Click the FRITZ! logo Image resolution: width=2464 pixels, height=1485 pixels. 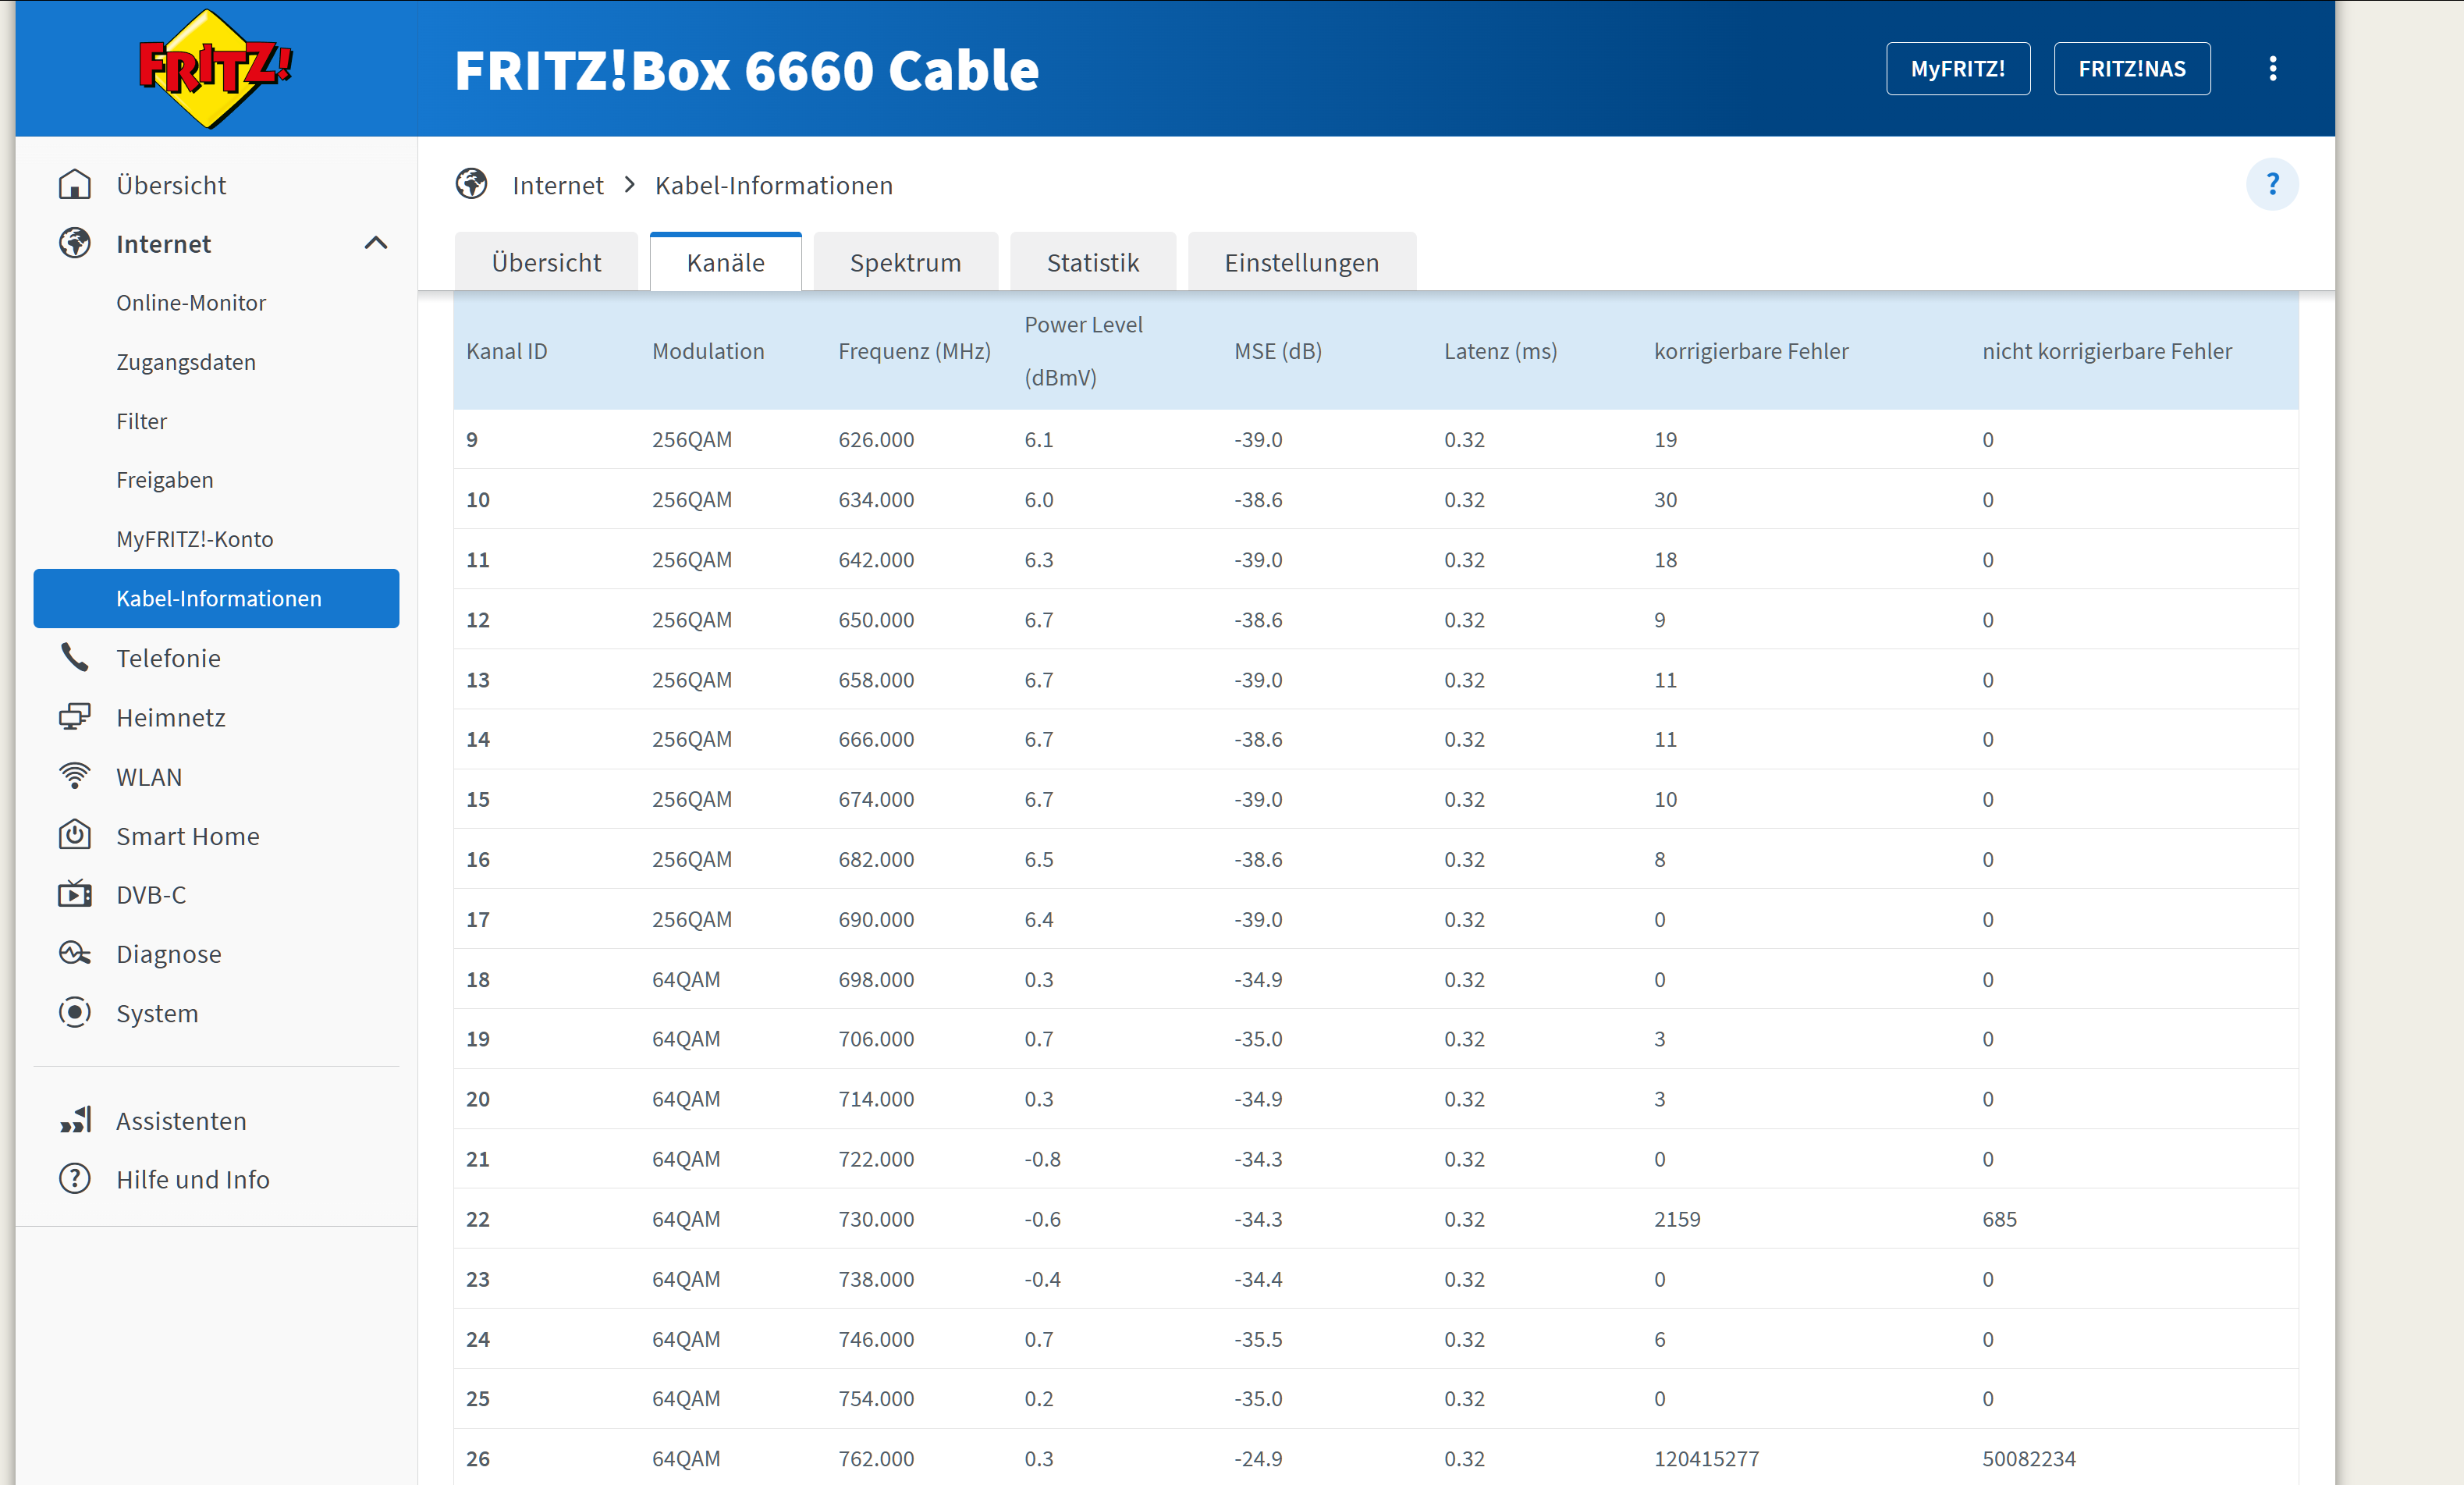pos(215,68)
